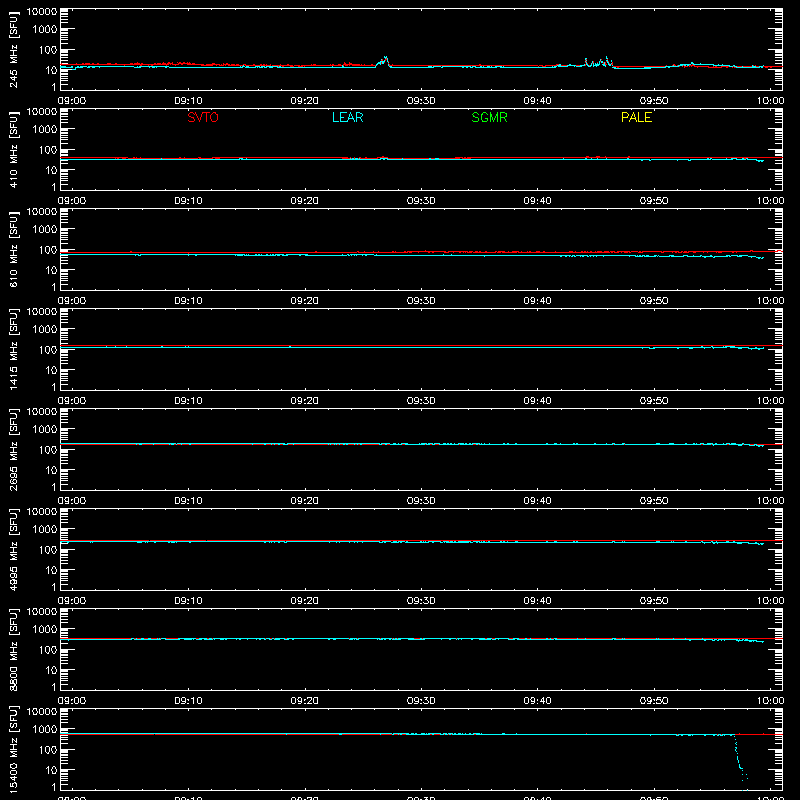Click the 10 tick on 15400 MHz axis
Screen dimensions: 800x800
[x=51, y=770]
